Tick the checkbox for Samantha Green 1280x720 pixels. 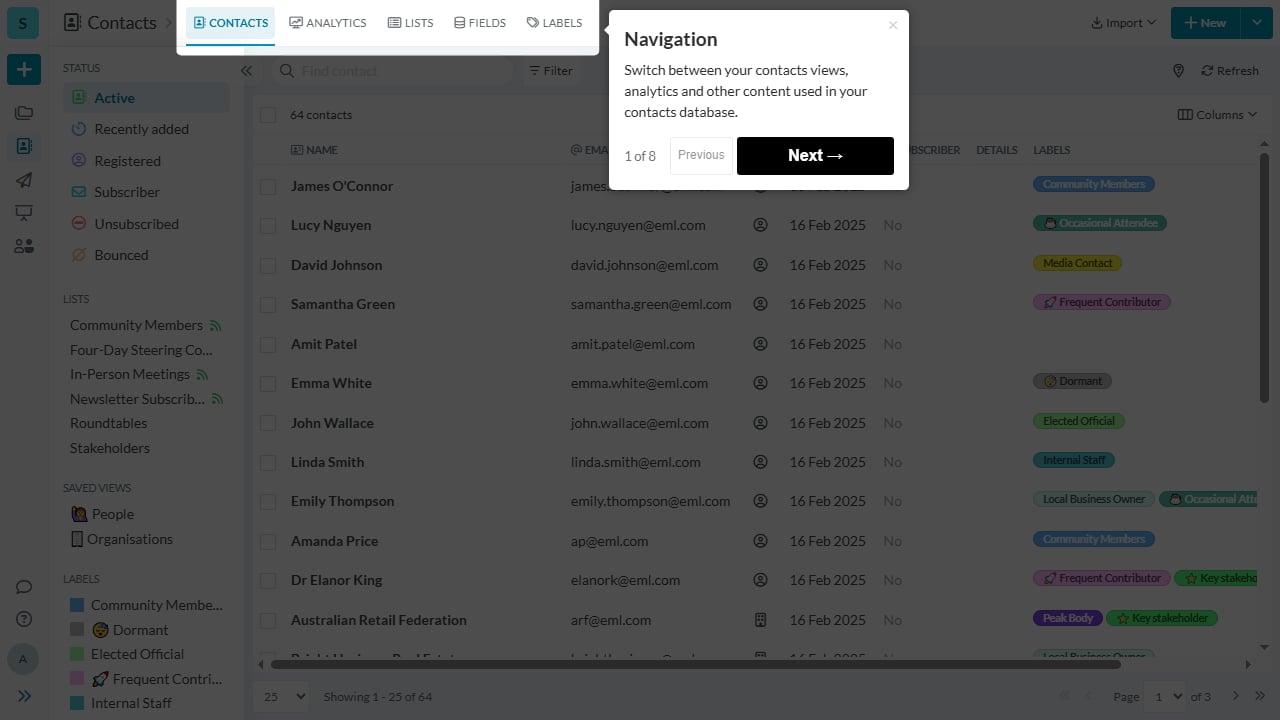click(x=268, y=305)
